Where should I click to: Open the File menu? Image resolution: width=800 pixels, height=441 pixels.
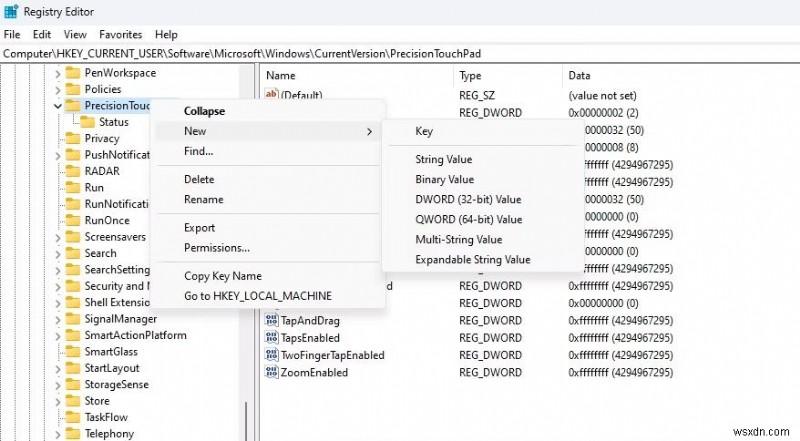pyautogui.click(x=12, y=34)
